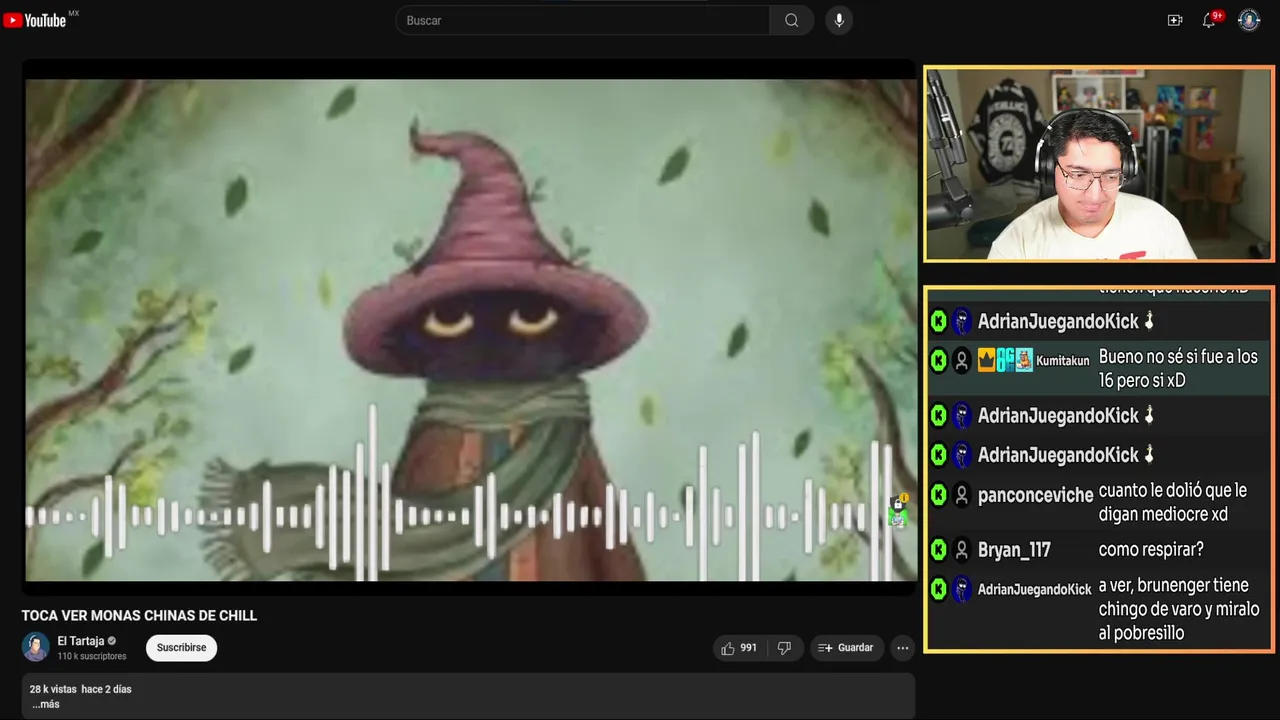1280x720 pixels.
Task: Click the small icon at video's right edge
Action: [x=898, y=511]
